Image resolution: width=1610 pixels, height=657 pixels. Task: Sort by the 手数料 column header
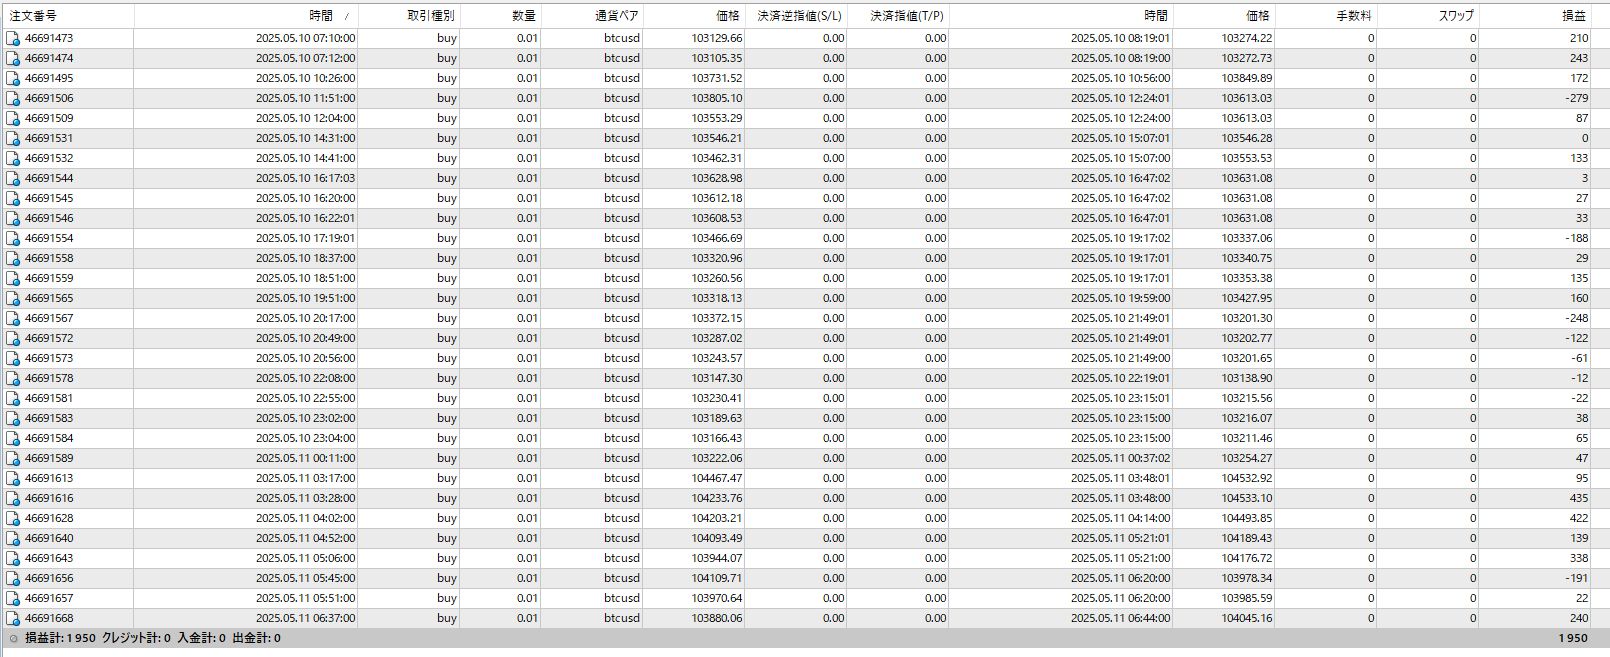tap(1354, 16)
